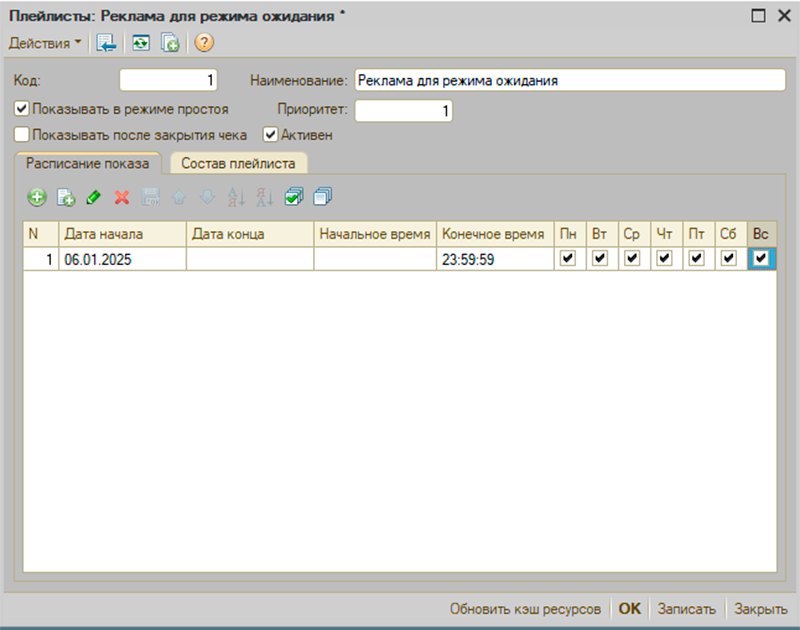Click the Дата начала column header

122,234
